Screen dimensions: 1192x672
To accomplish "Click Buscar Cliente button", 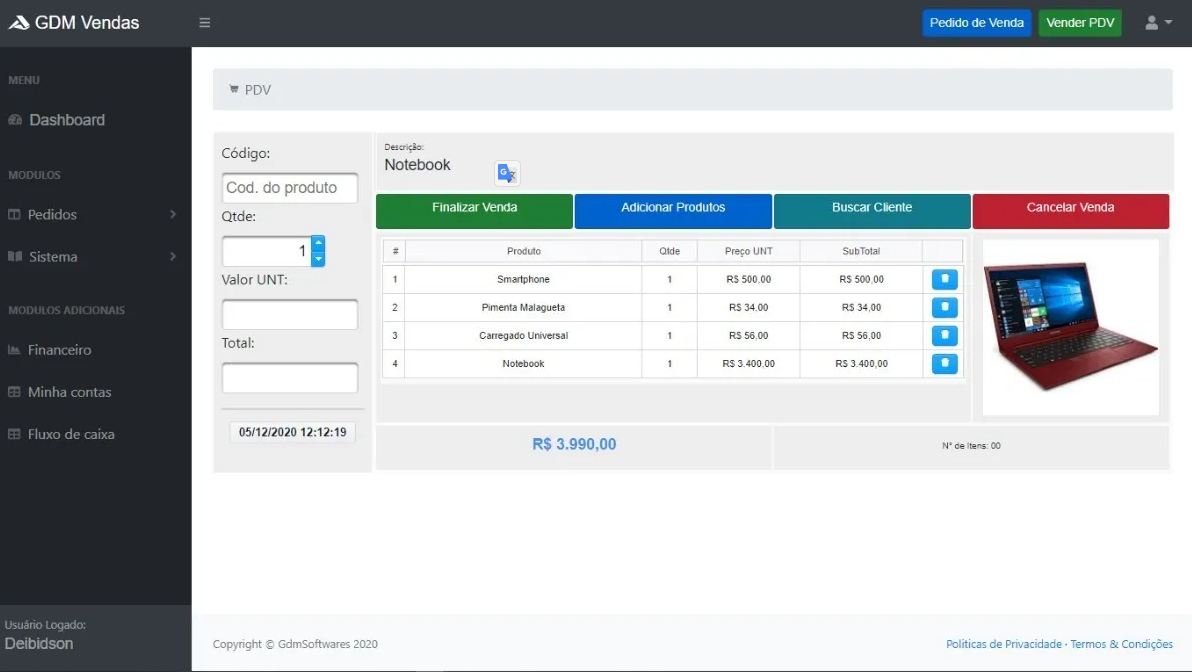I will 871,208.
